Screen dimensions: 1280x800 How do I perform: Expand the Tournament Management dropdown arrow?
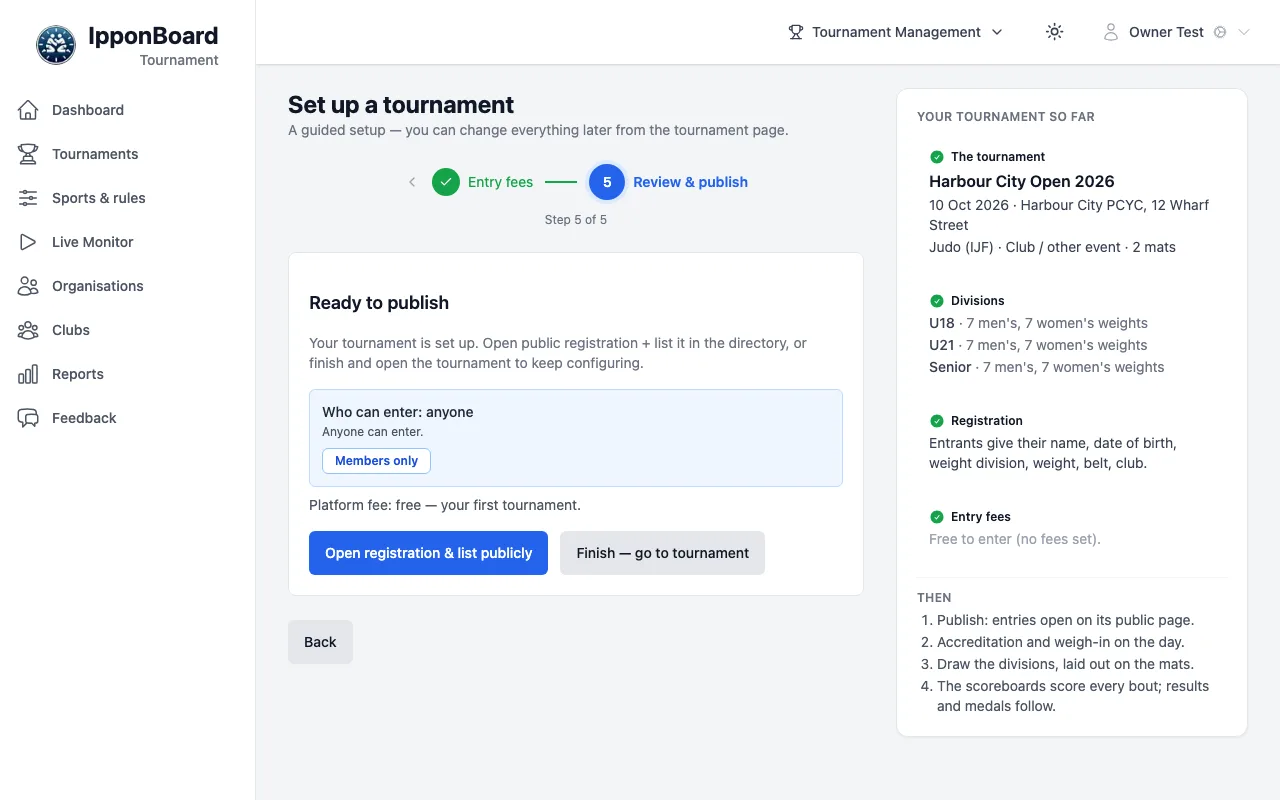coord(997,32)
